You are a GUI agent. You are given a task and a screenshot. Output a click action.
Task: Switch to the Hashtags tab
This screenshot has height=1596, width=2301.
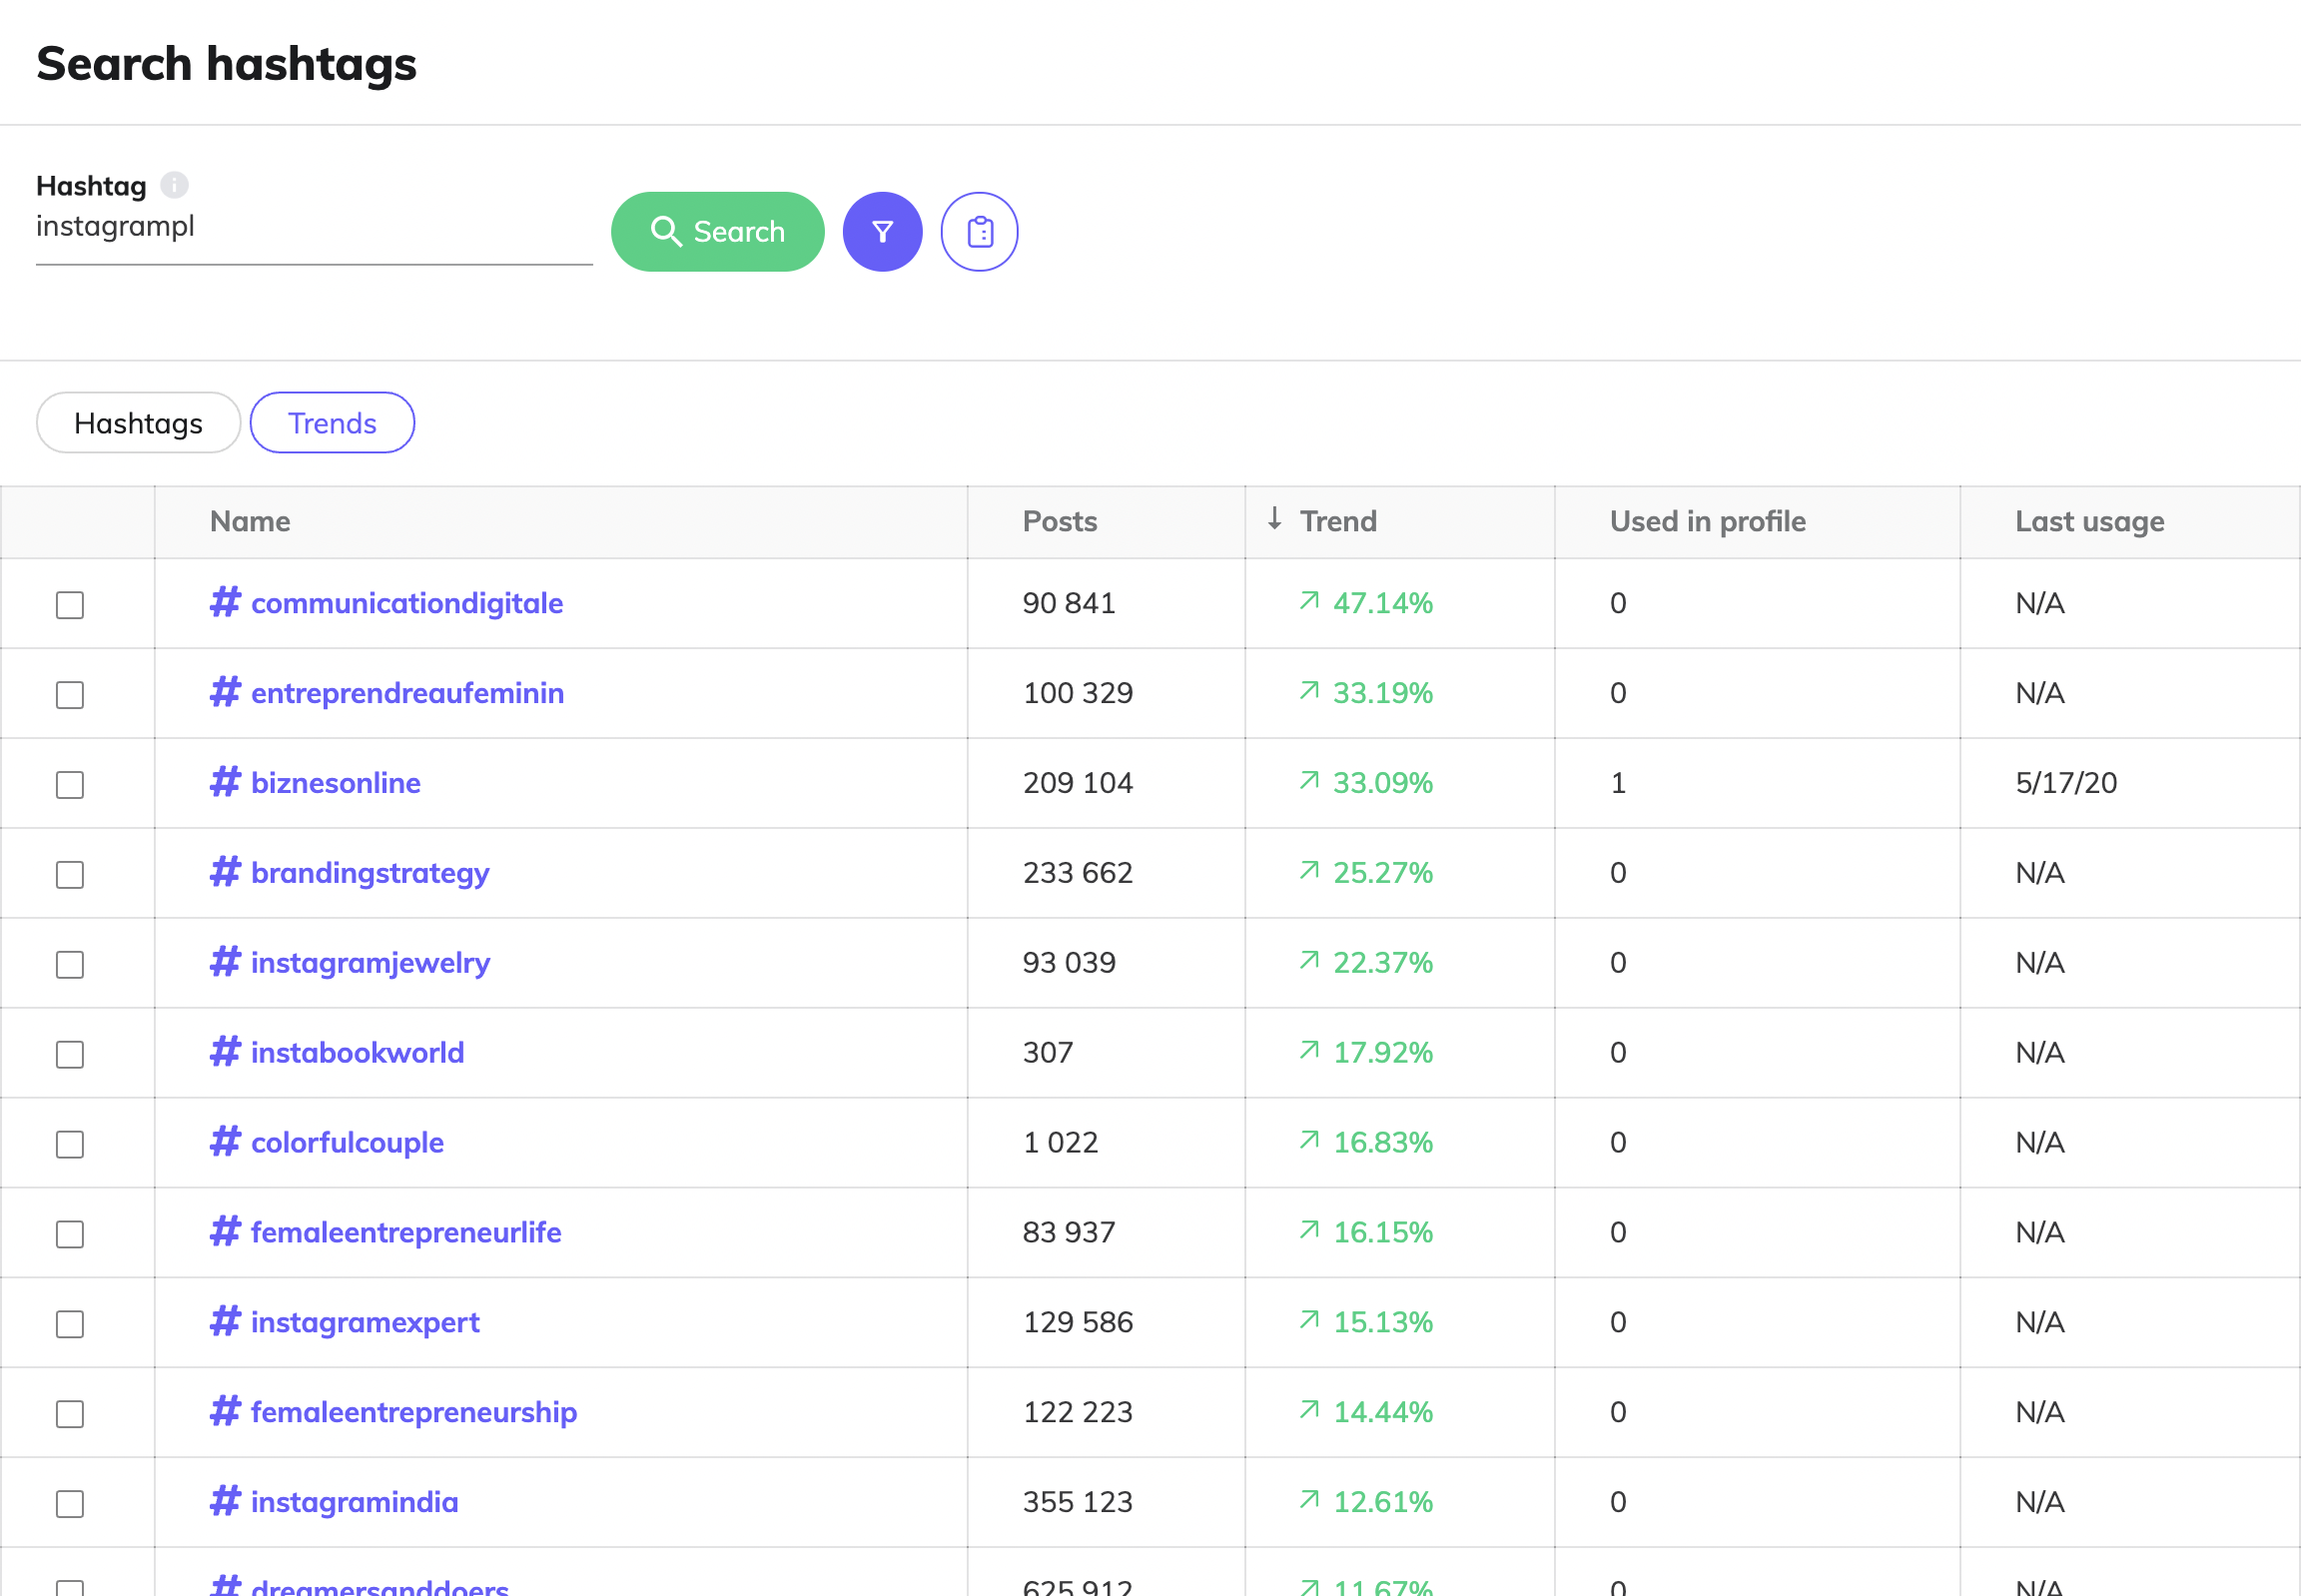[x=138, y=423]
